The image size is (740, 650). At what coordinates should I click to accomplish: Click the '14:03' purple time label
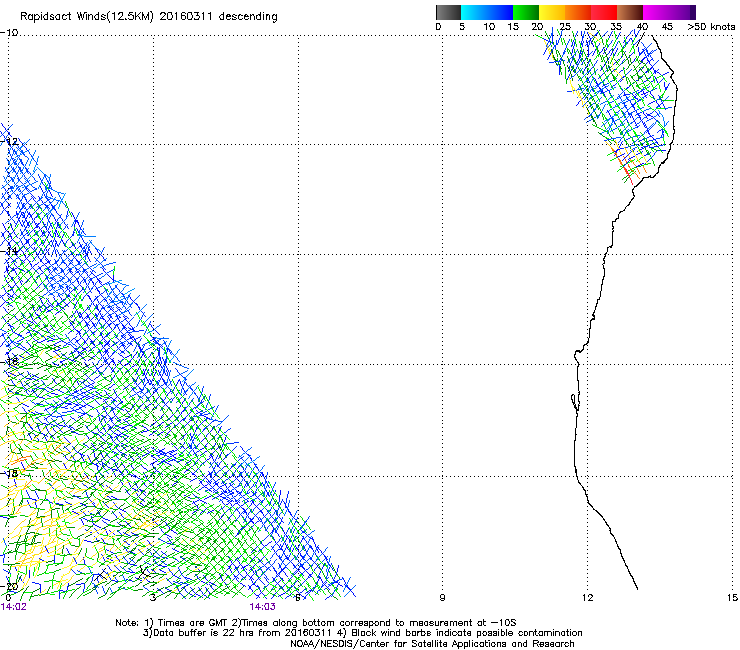(262, 607)
